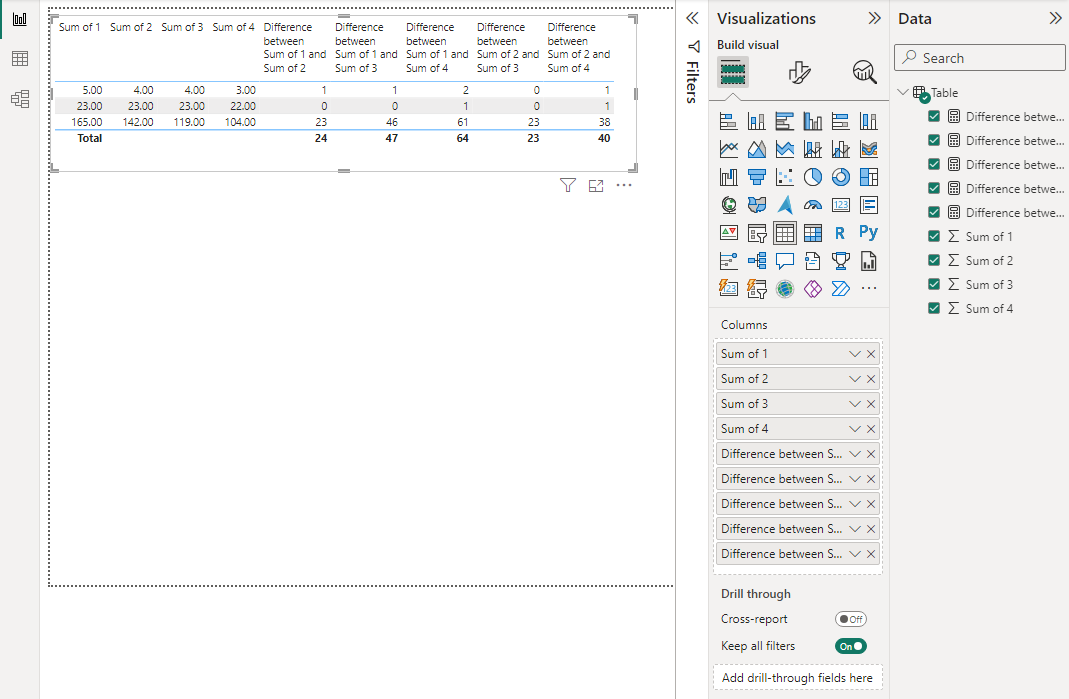Open dropdown for Sum of 4 column field
The image size is (1069, 699).
click(854, 429)
